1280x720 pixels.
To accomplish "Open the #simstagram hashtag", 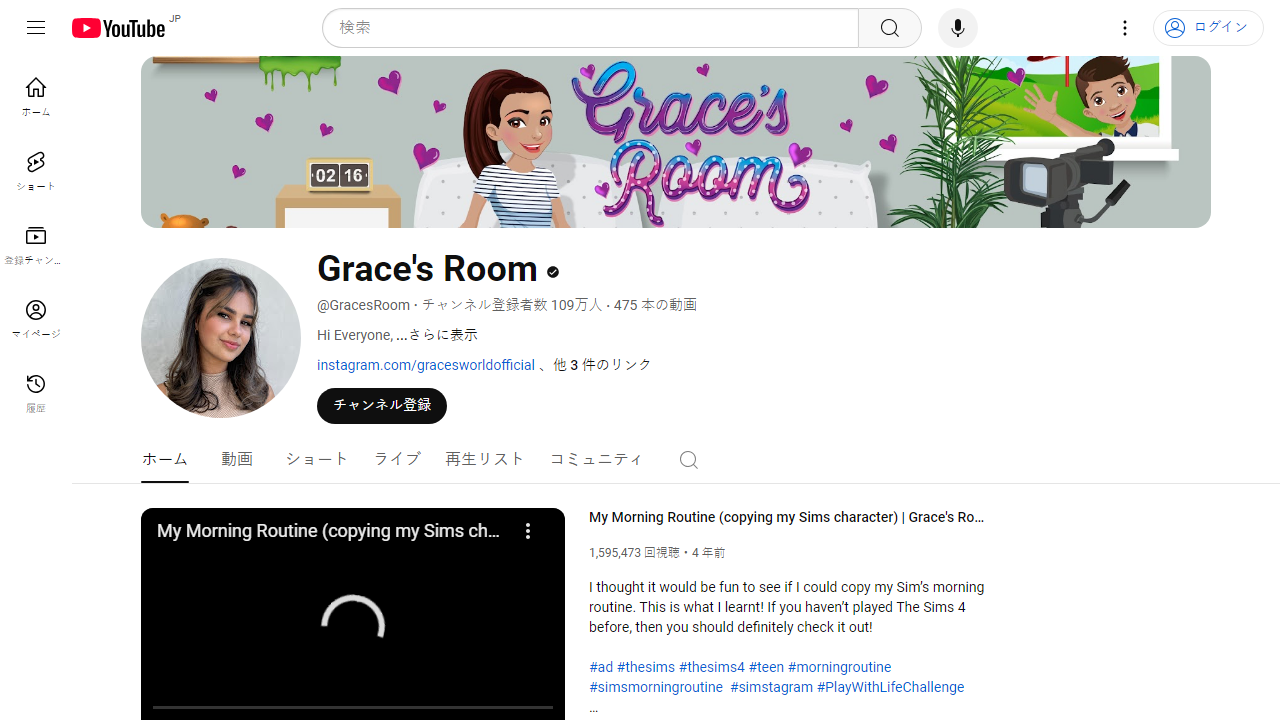I will (771, 687).
